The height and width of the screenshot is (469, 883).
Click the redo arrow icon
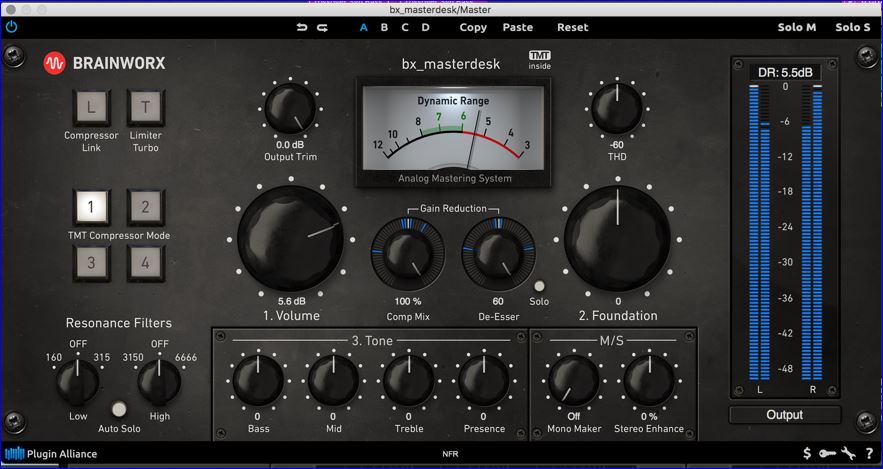tap(322, 27)
